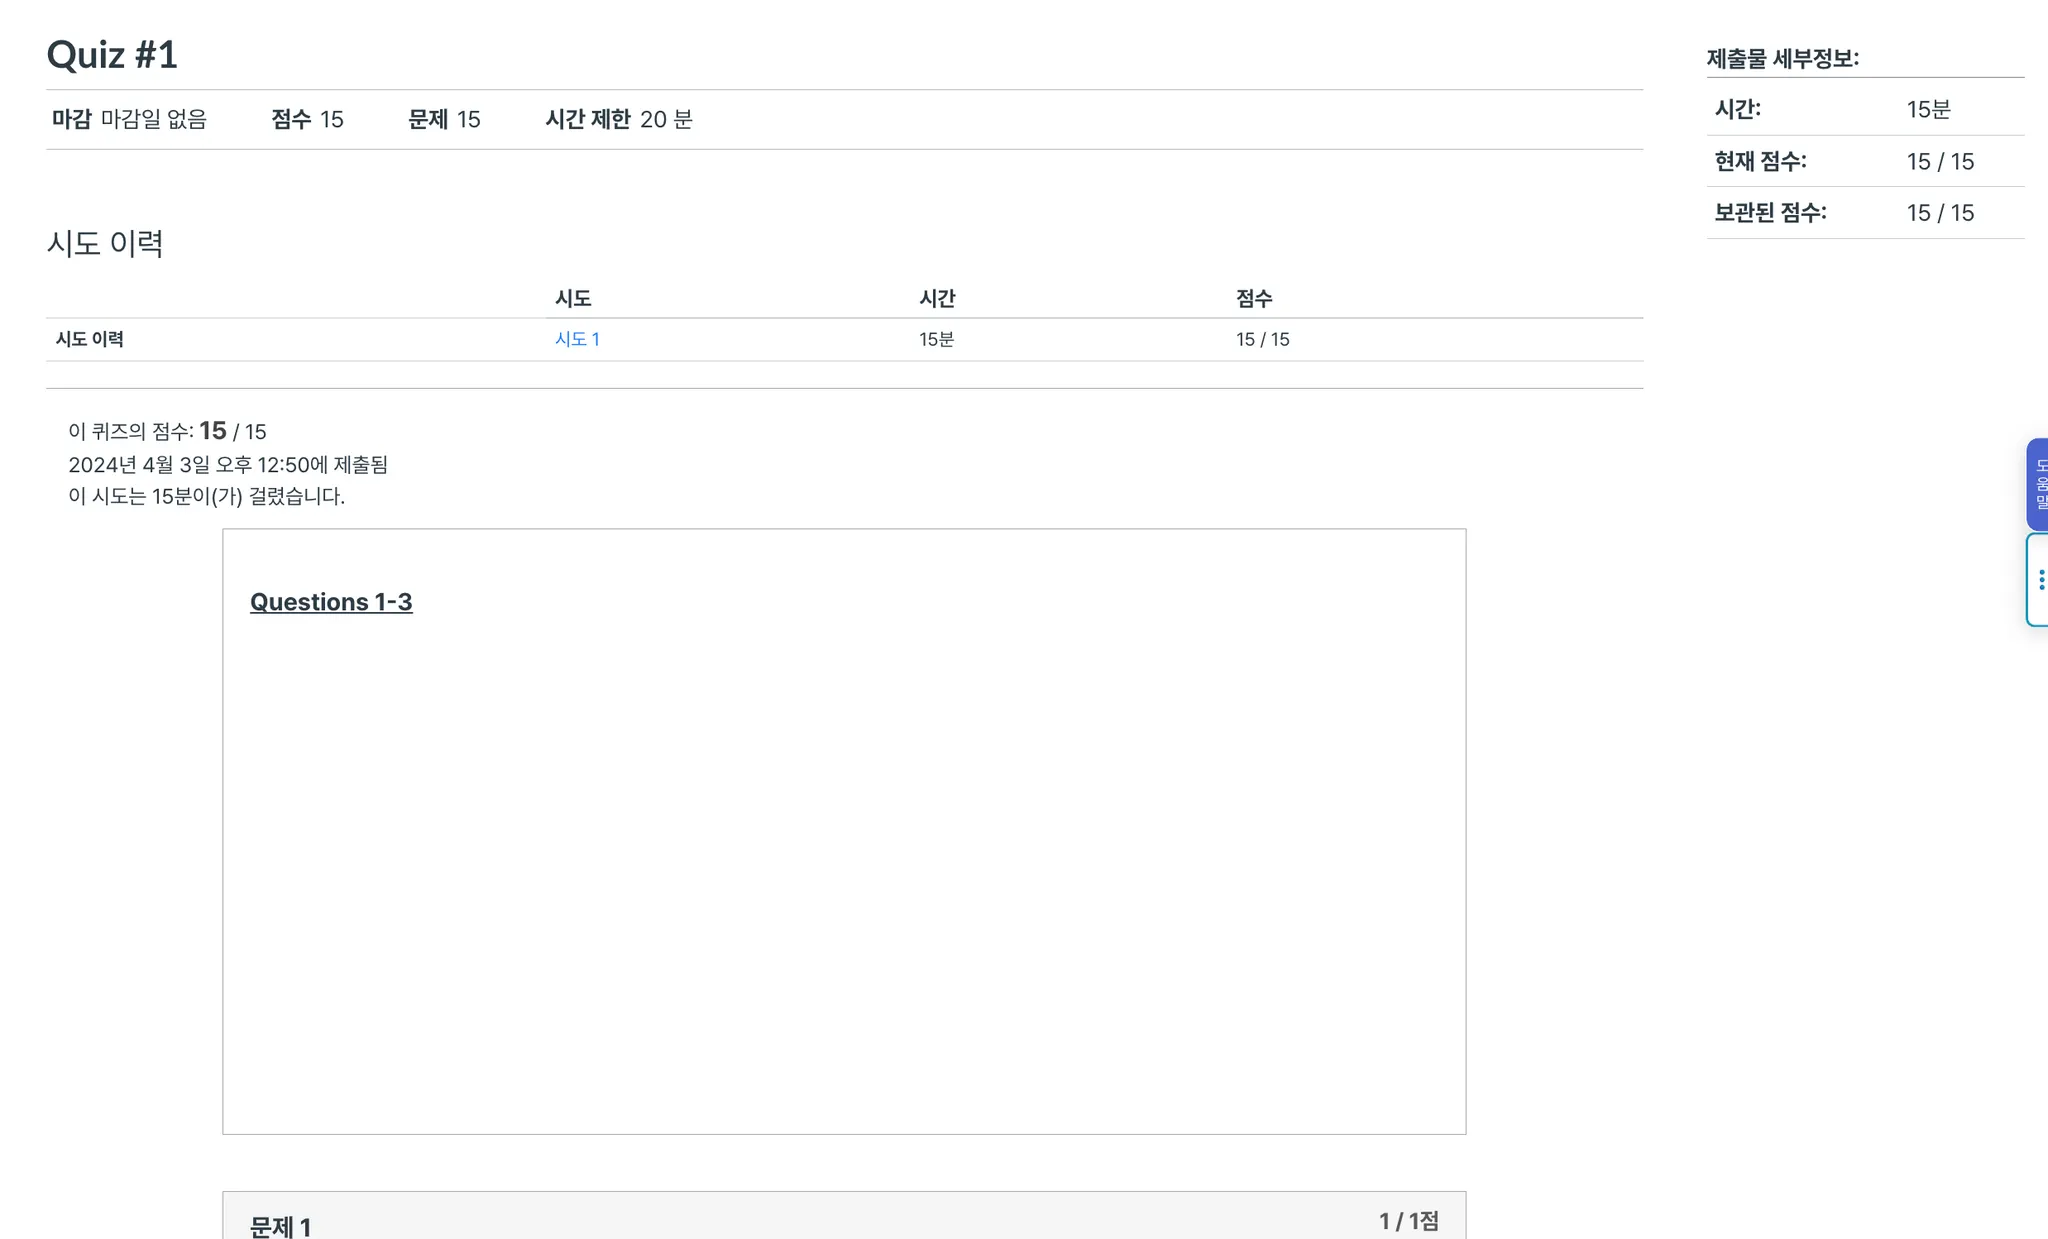Screen dimensions: 2048x1239
Task: Click the 점수 column header in table
Action: pos(1254,298)
